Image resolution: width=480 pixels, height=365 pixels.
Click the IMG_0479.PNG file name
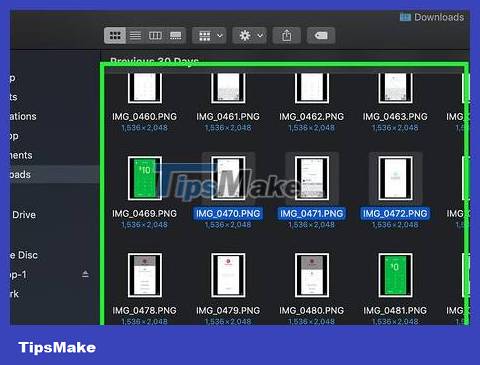point(228,311)
